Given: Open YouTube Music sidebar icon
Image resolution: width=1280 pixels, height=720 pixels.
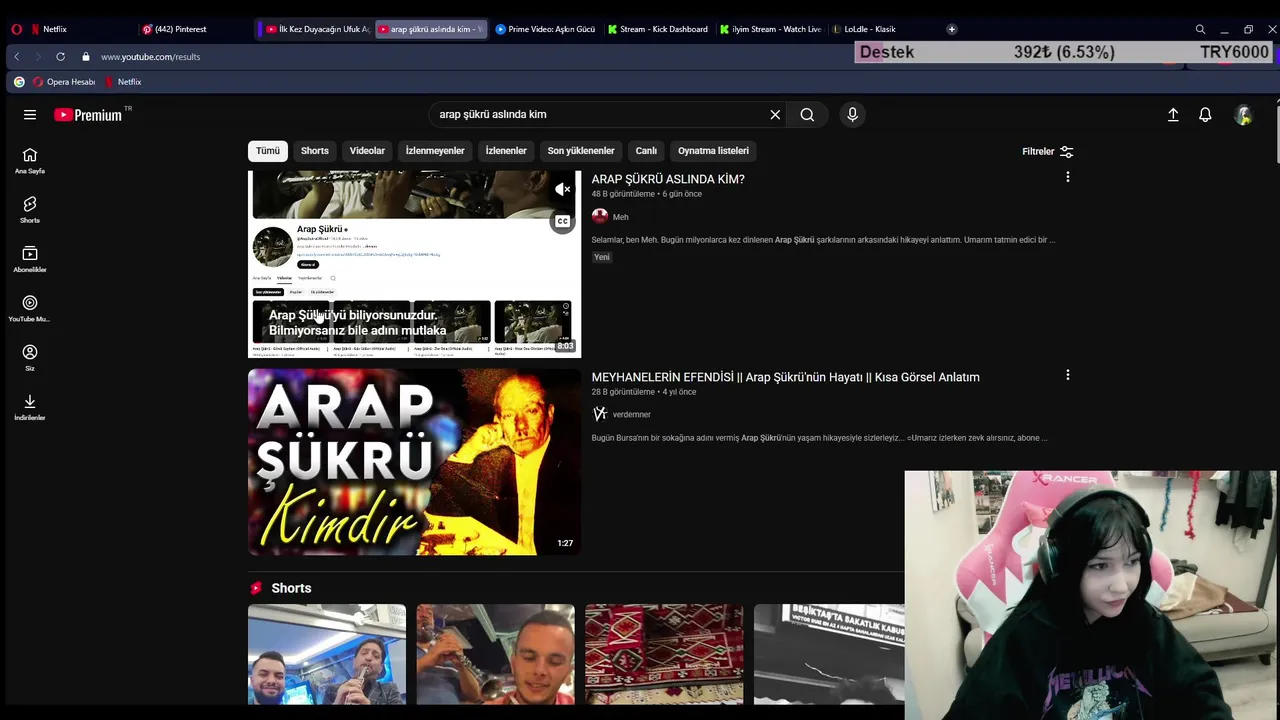Looking at the screenshot, I should pyautogui.click(x=30, y=308).
